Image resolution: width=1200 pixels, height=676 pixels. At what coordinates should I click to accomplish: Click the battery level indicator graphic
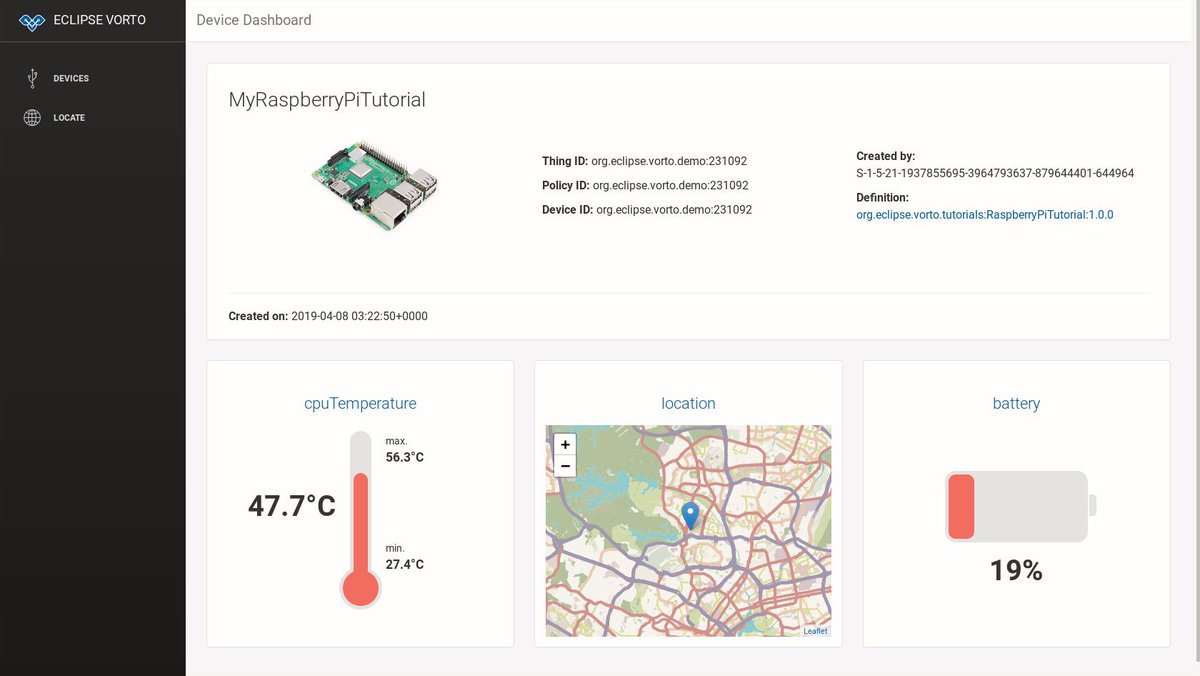click(x=1015, y=506)
